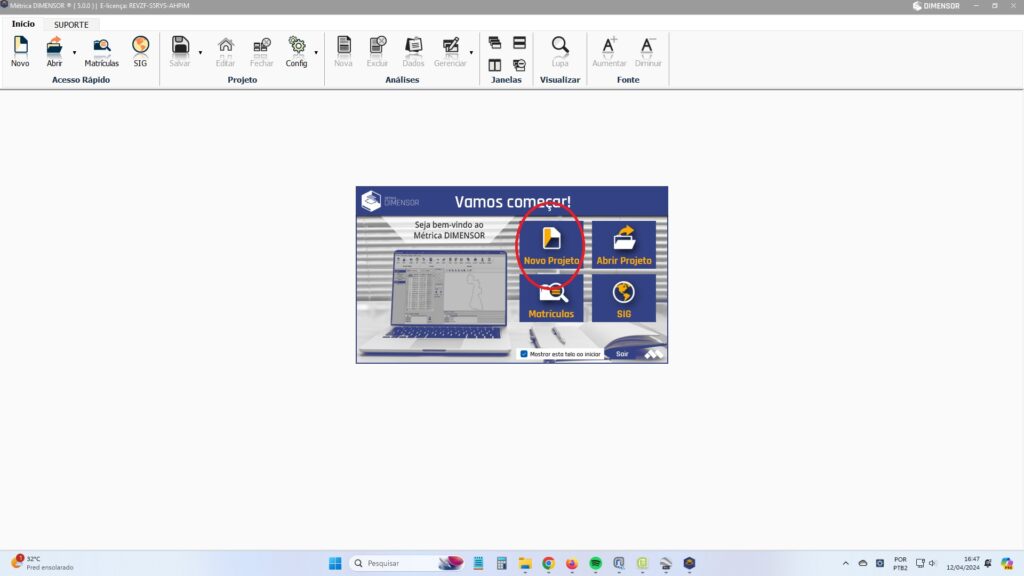Click the Métrica Dimensor taskbar icon
This screenshot has width=1024, height=576.
click(690, 563)
